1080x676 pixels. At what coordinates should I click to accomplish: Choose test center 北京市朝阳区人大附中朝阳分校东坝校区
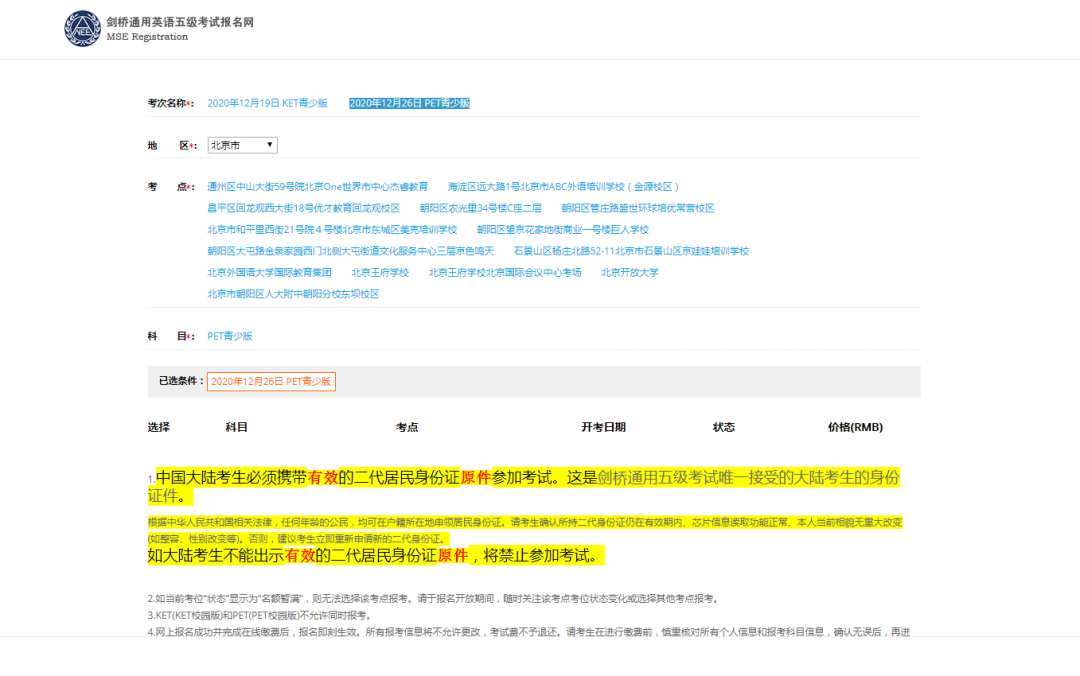(293, 294)
